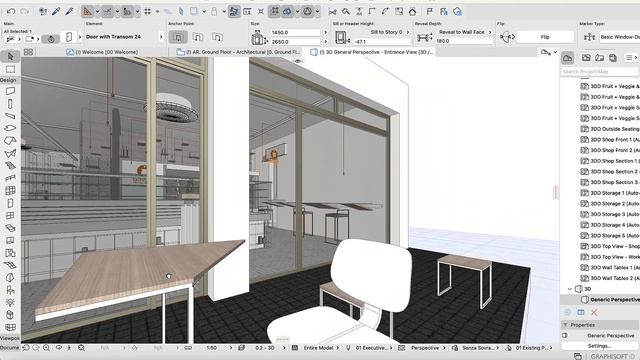Click the height field showing 2650.0
The height and width of the screenshot is (360, 640).
296,42
